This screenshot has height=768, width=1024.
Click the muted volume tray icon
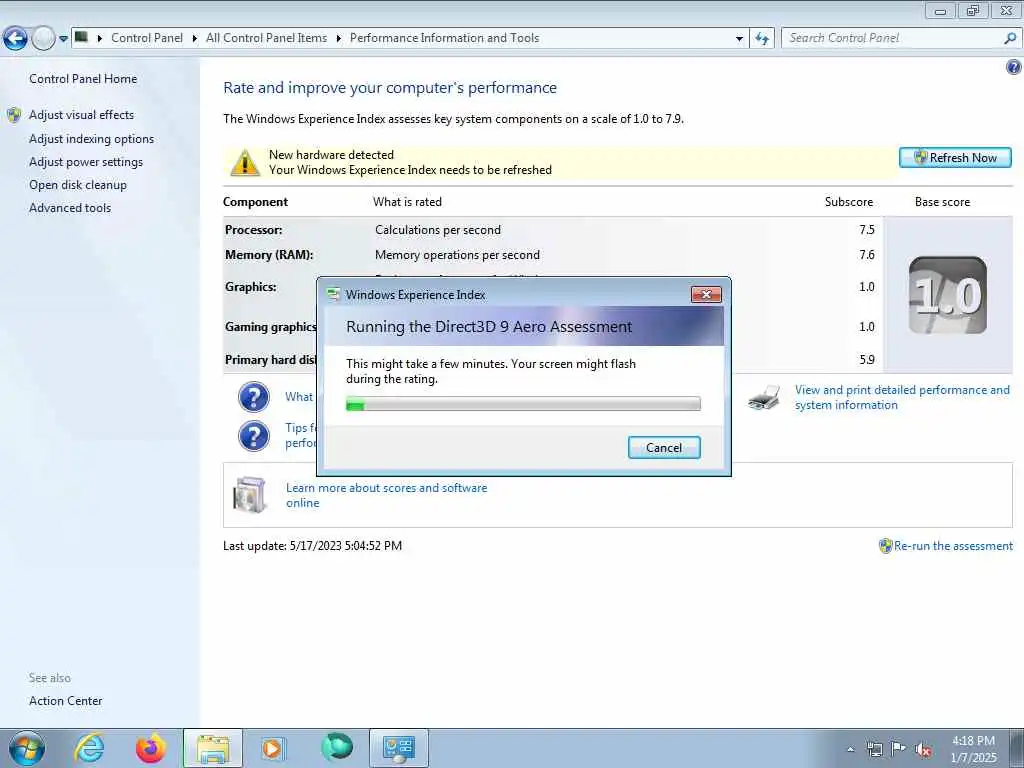pyautogui.click(x=922, y=749)
